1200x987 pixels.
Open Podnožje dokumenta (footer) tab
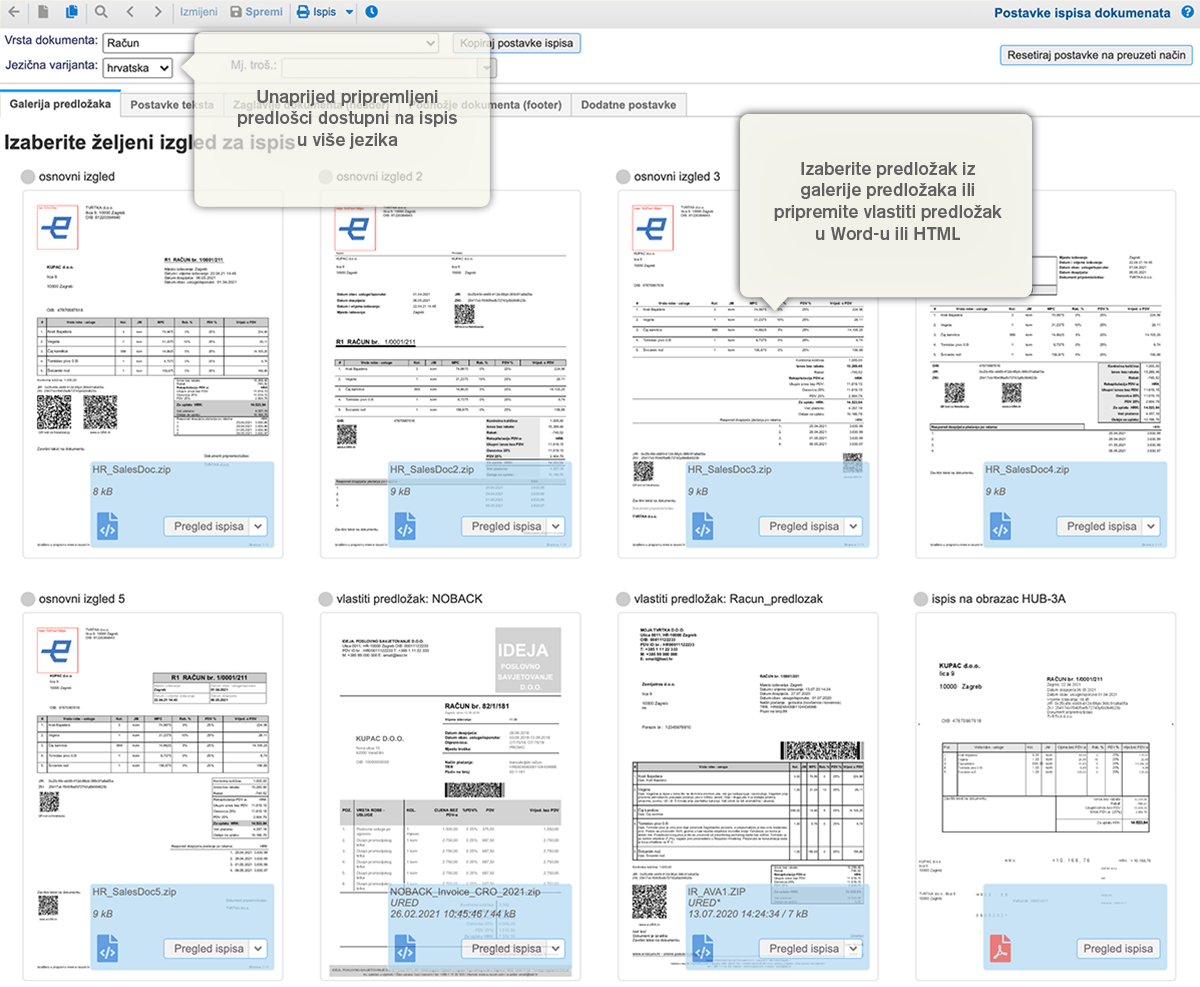(x=486, y=105)
